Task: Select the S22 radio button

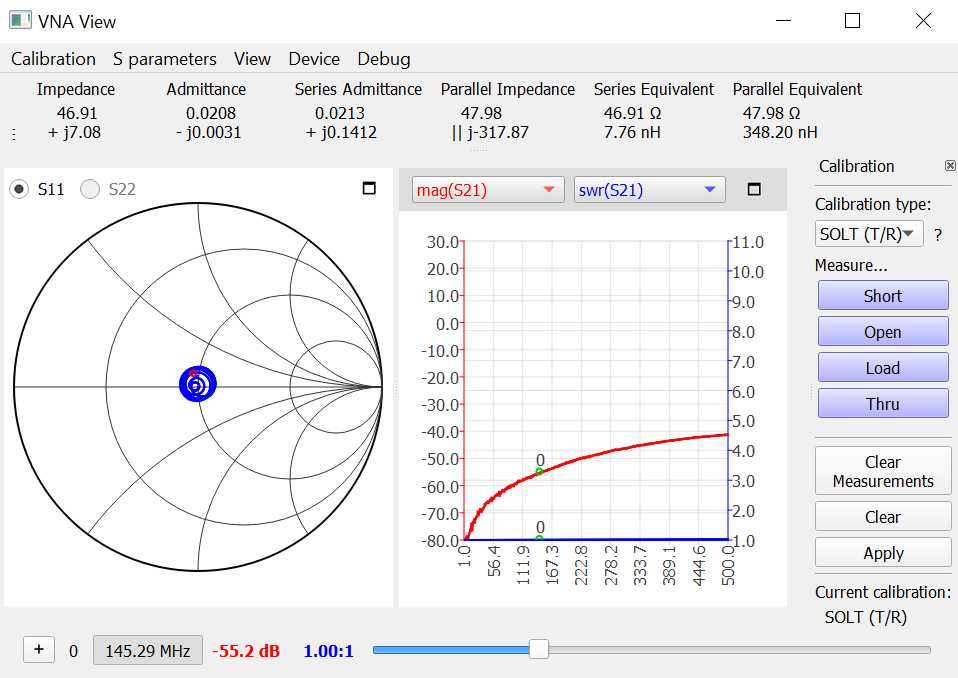Action: point(90,189)
